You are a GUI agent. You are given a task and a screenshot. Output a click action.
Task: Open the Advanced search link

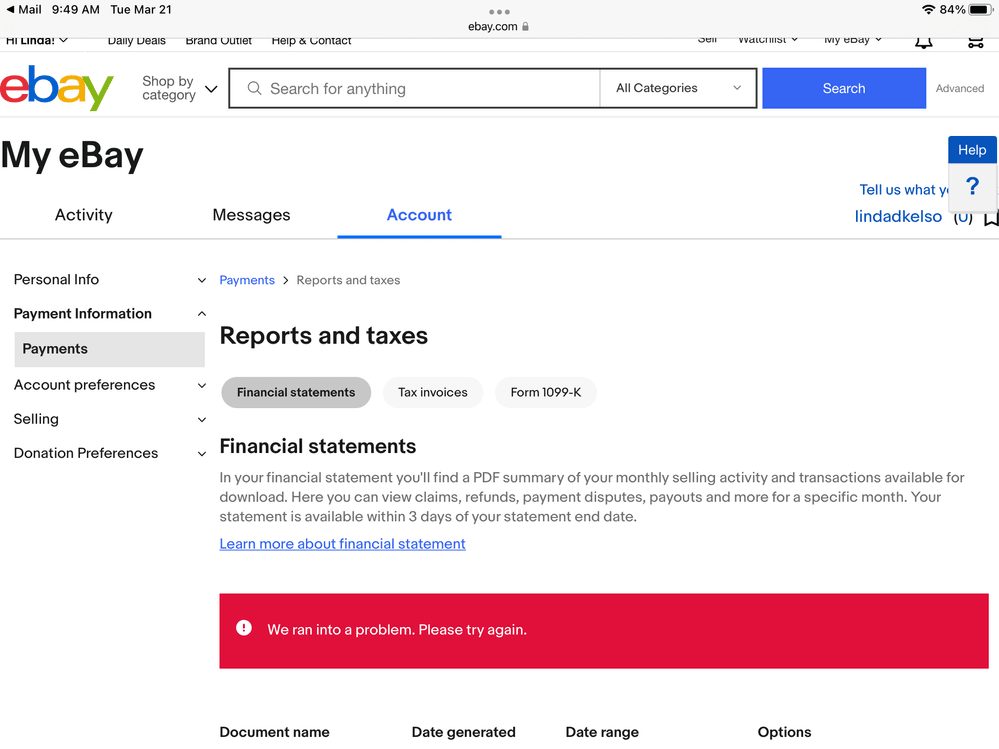tap(959, 89)
